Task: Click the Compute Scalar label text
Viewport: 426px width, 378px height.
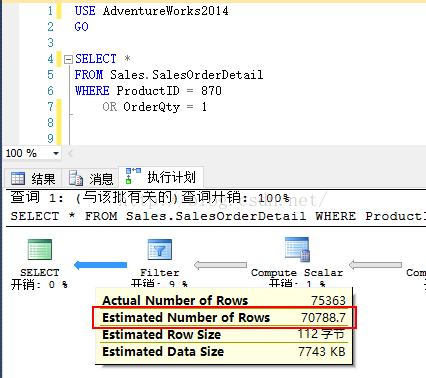Action: (x=297, y=273)
